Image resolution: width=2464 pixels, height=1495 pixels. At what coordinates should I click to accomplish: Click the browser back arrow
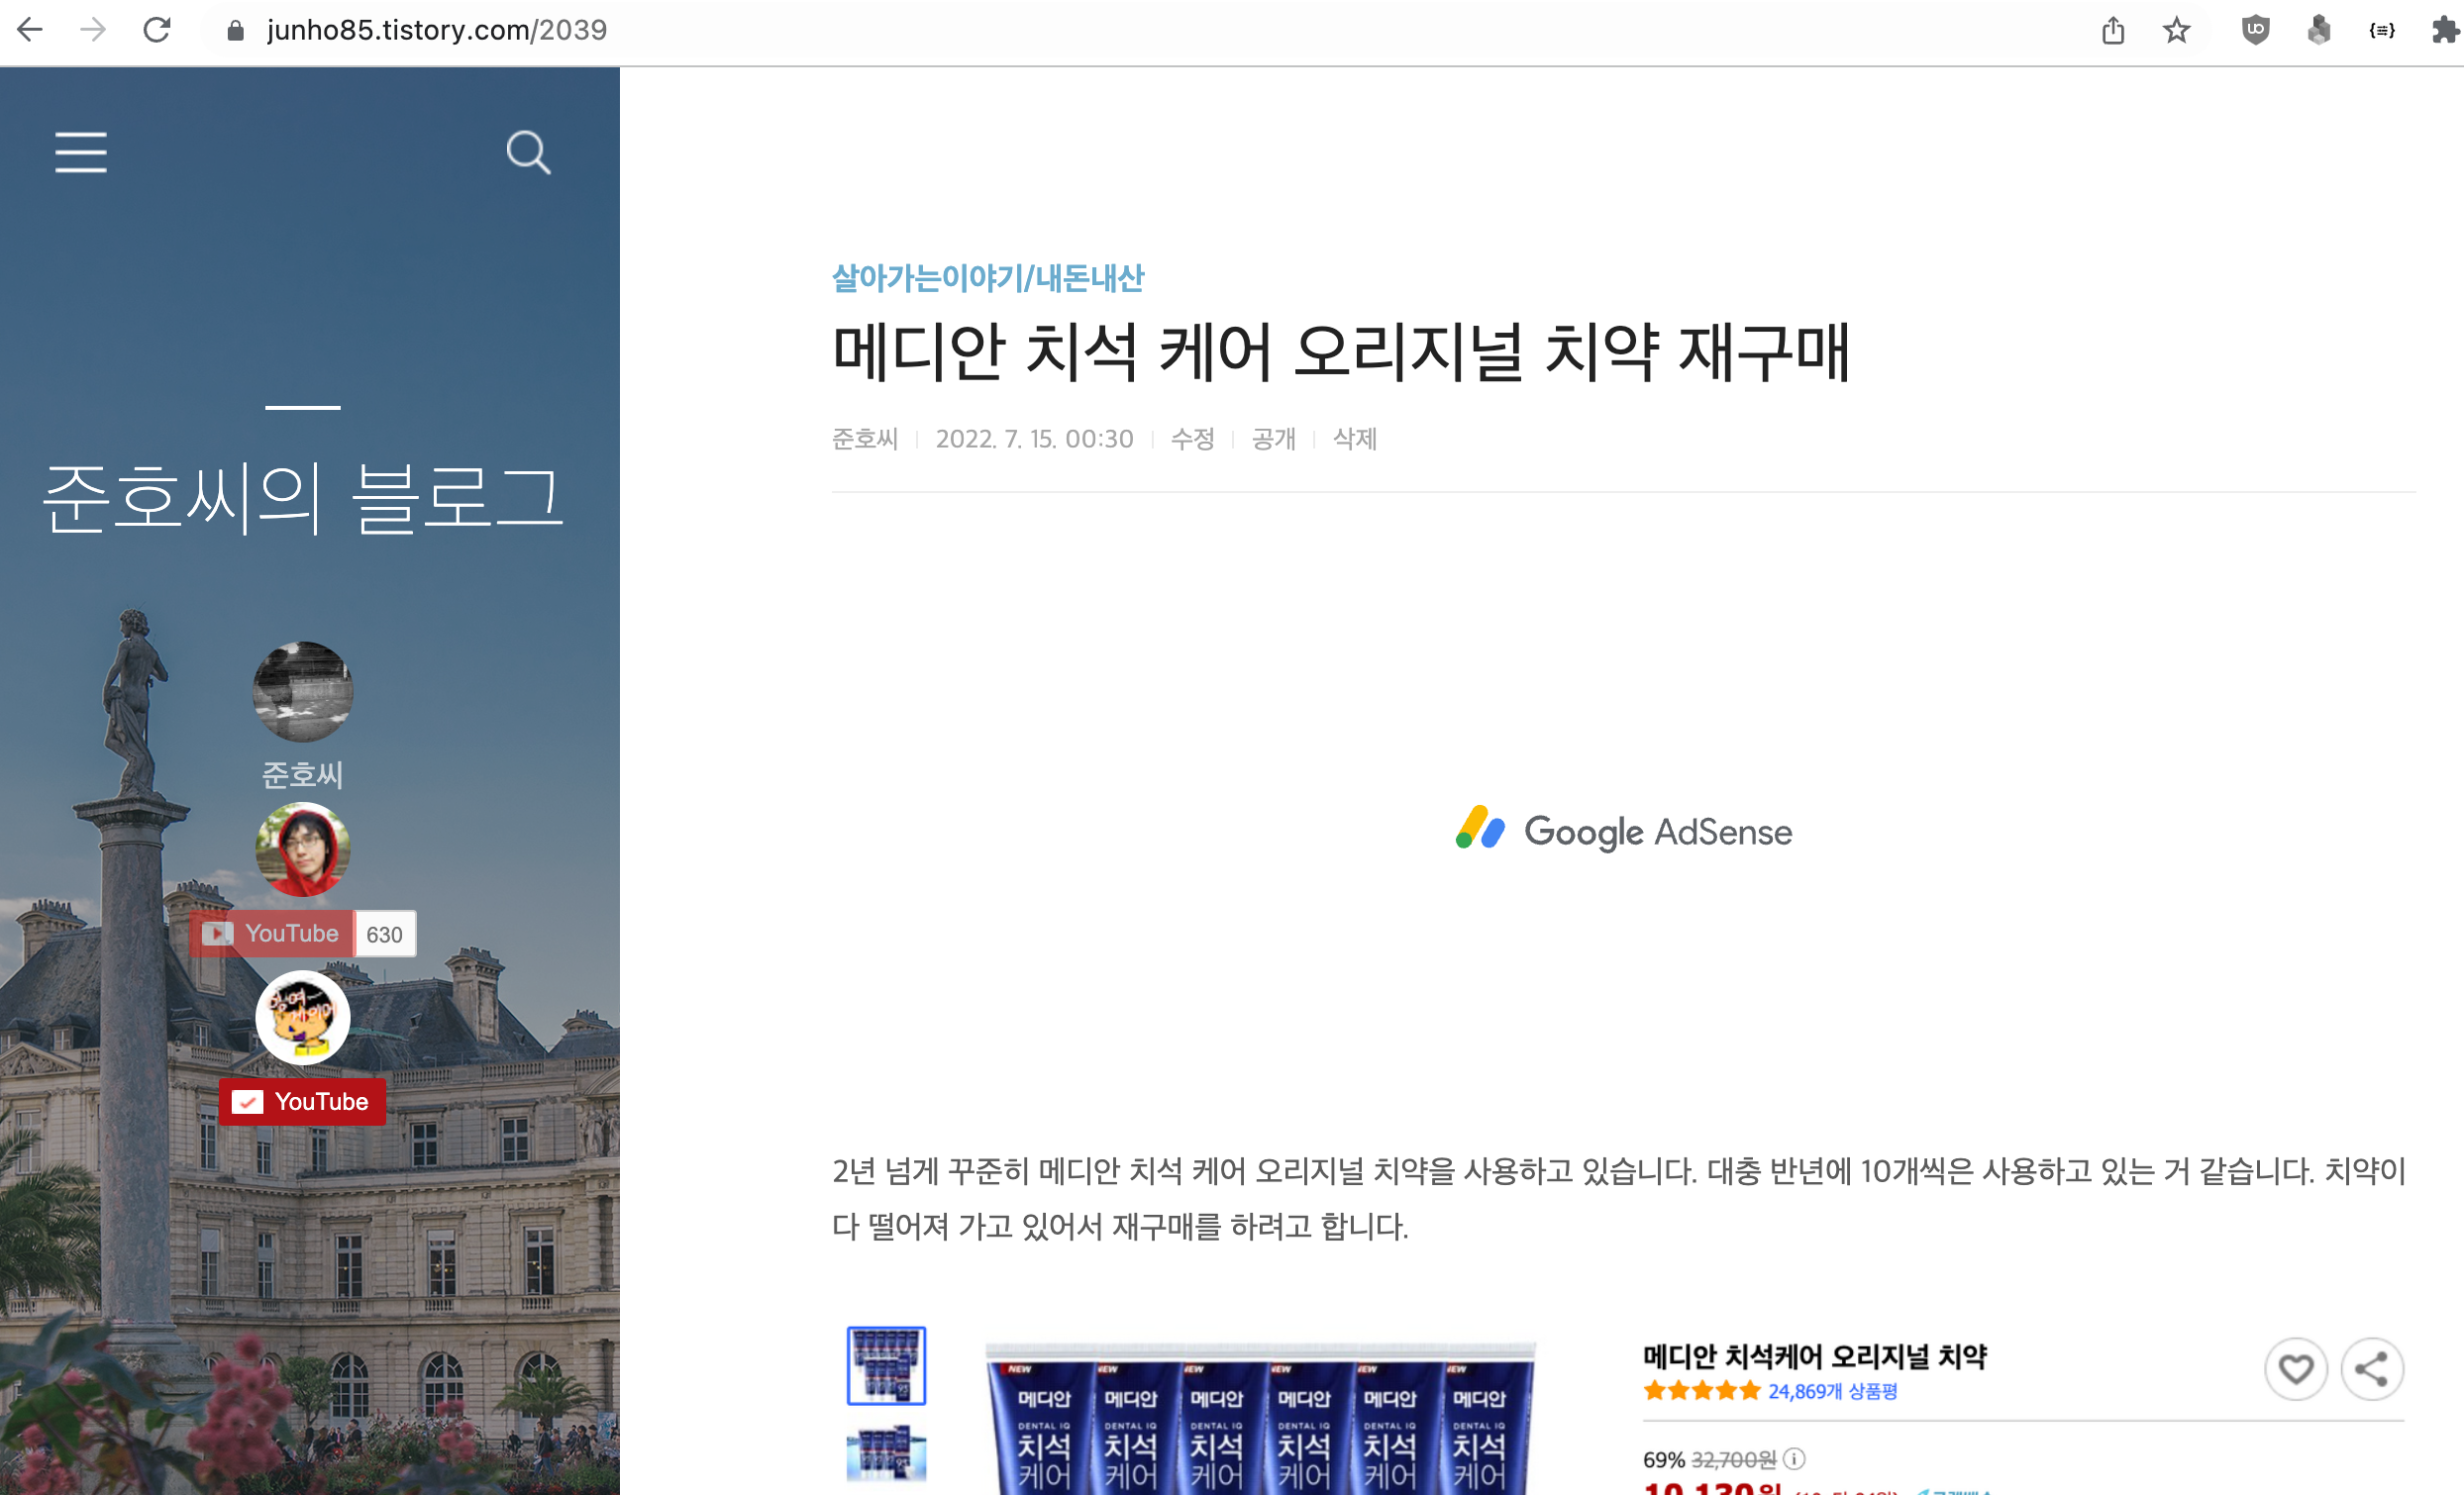(31, 30)
